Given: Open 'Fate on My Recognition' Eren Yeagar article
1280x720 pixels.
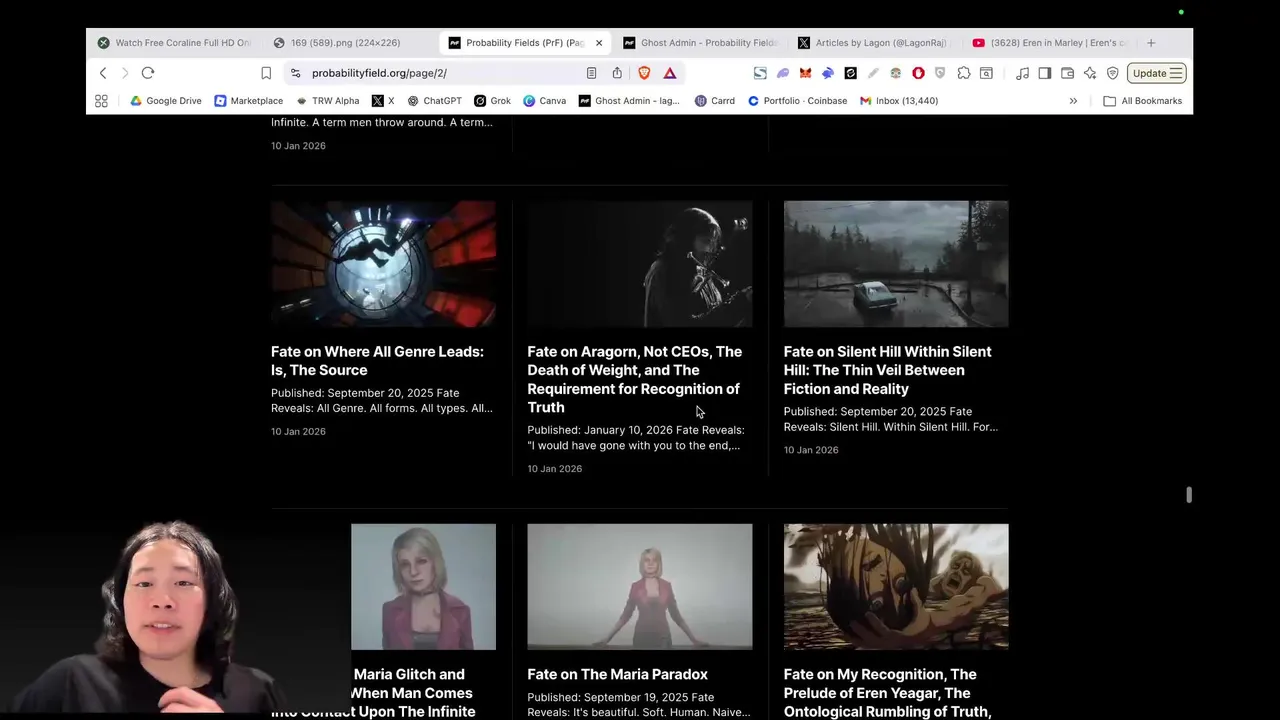Looking at the screenshot, I should (x=888, y=693).
